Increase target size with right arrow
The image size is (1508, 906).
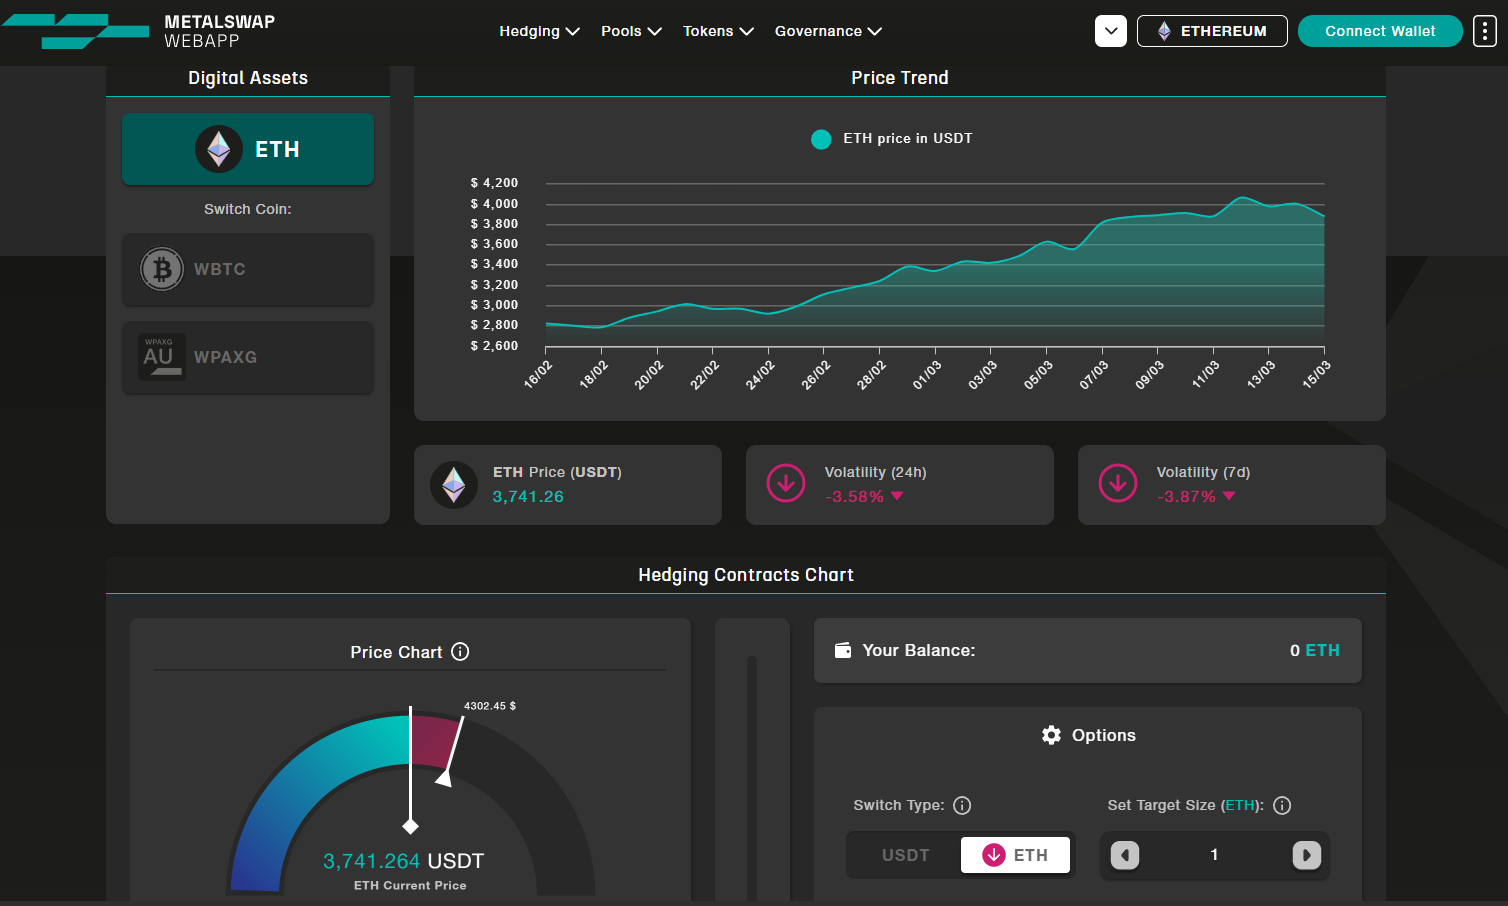[x=1306, y=855]
